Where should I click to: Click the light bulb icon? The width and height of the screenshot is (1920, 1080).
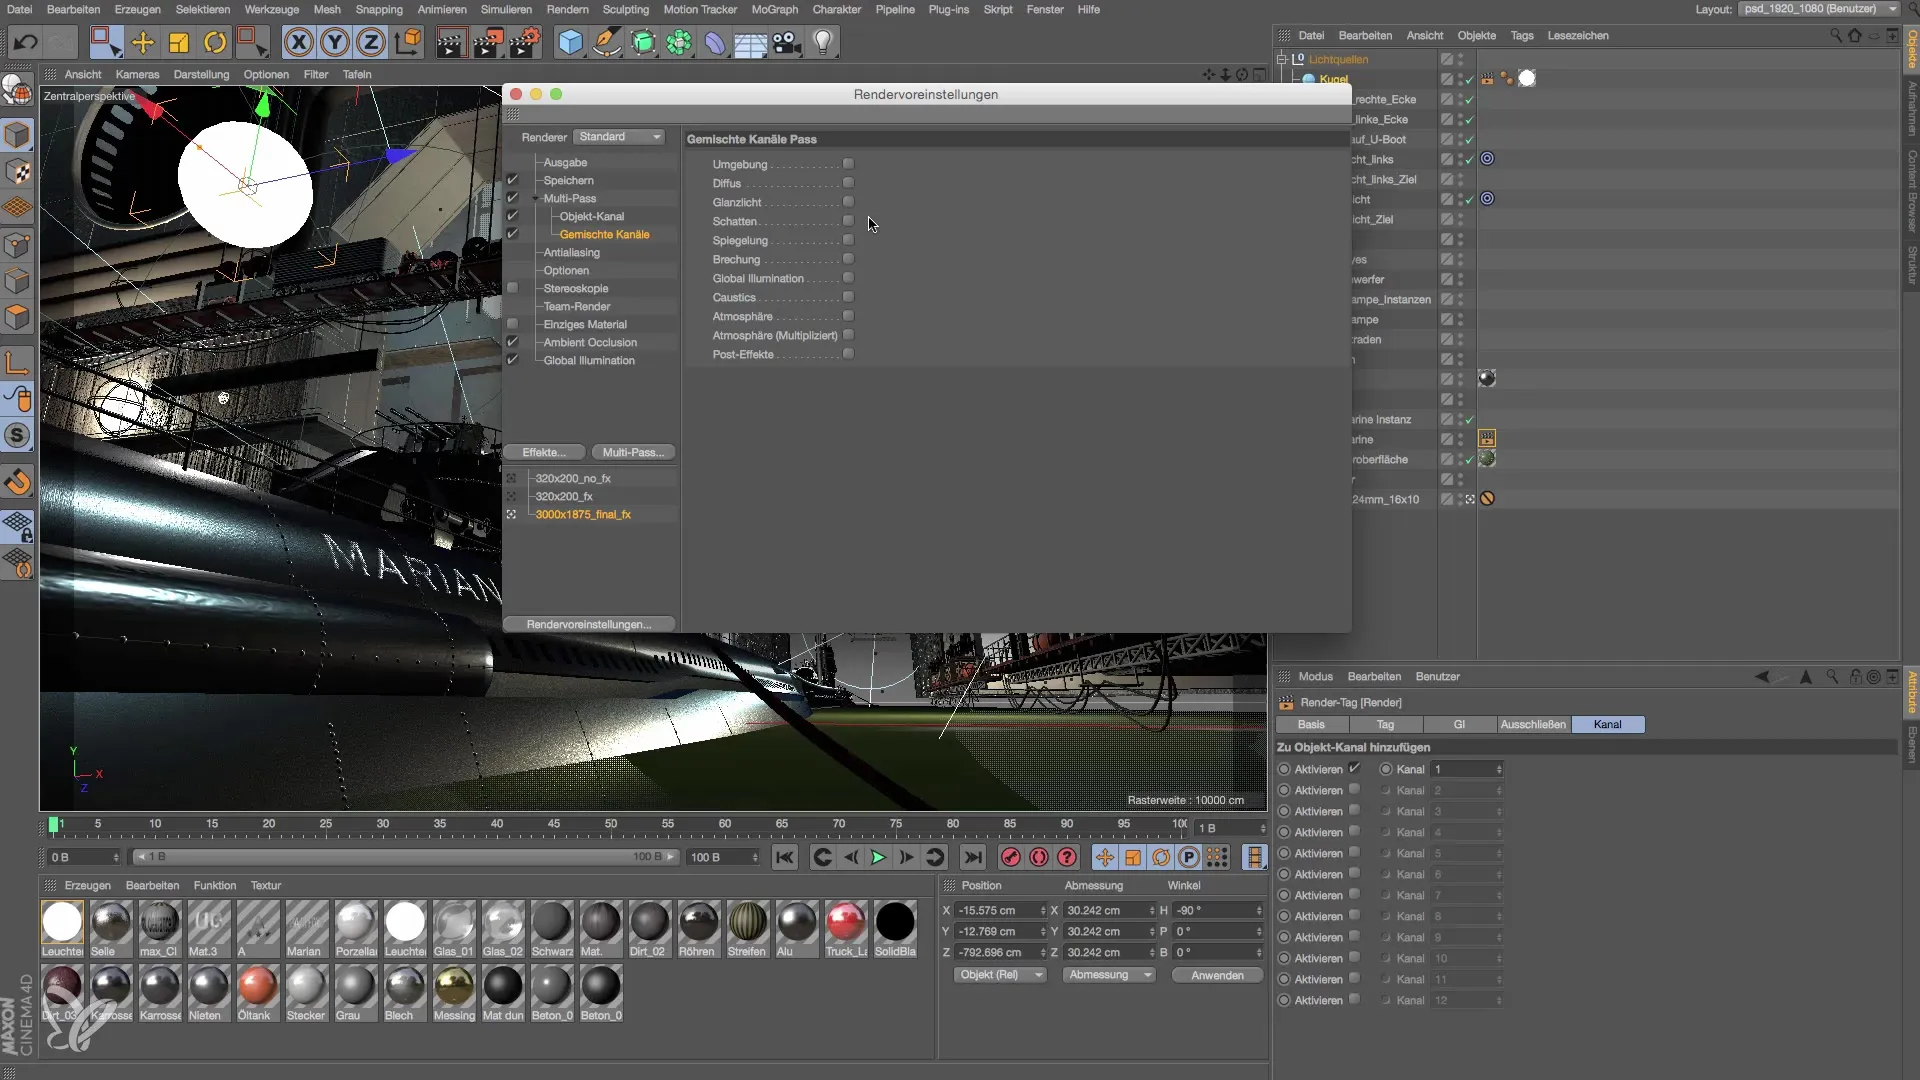click(823, 42)
